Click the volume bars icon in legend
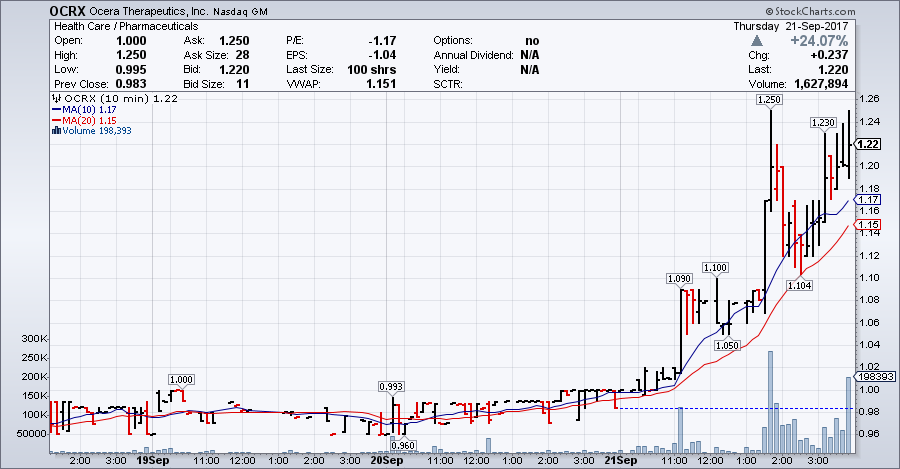Screen dimensions: 900x469 [x=56, y=131]
